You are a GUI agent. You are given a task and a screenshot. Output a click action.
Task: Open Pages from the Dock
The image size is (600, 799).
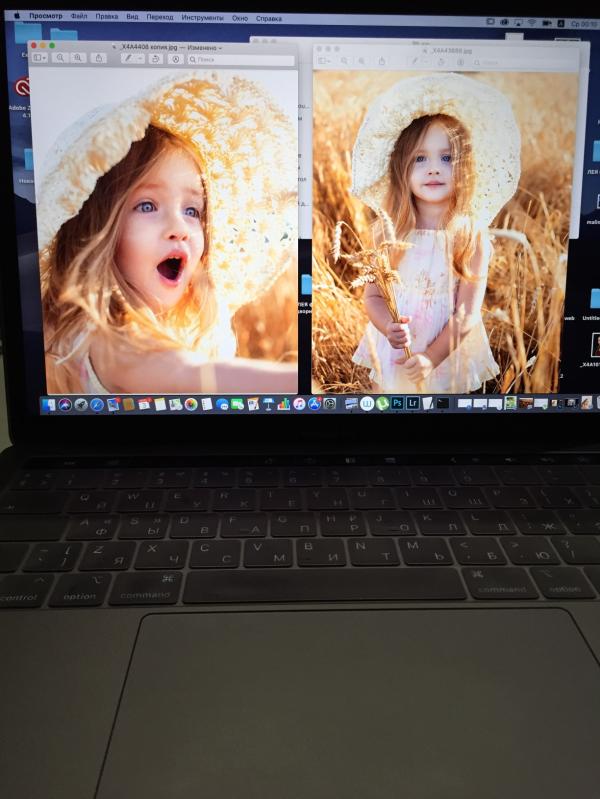[x=253, y=405]
